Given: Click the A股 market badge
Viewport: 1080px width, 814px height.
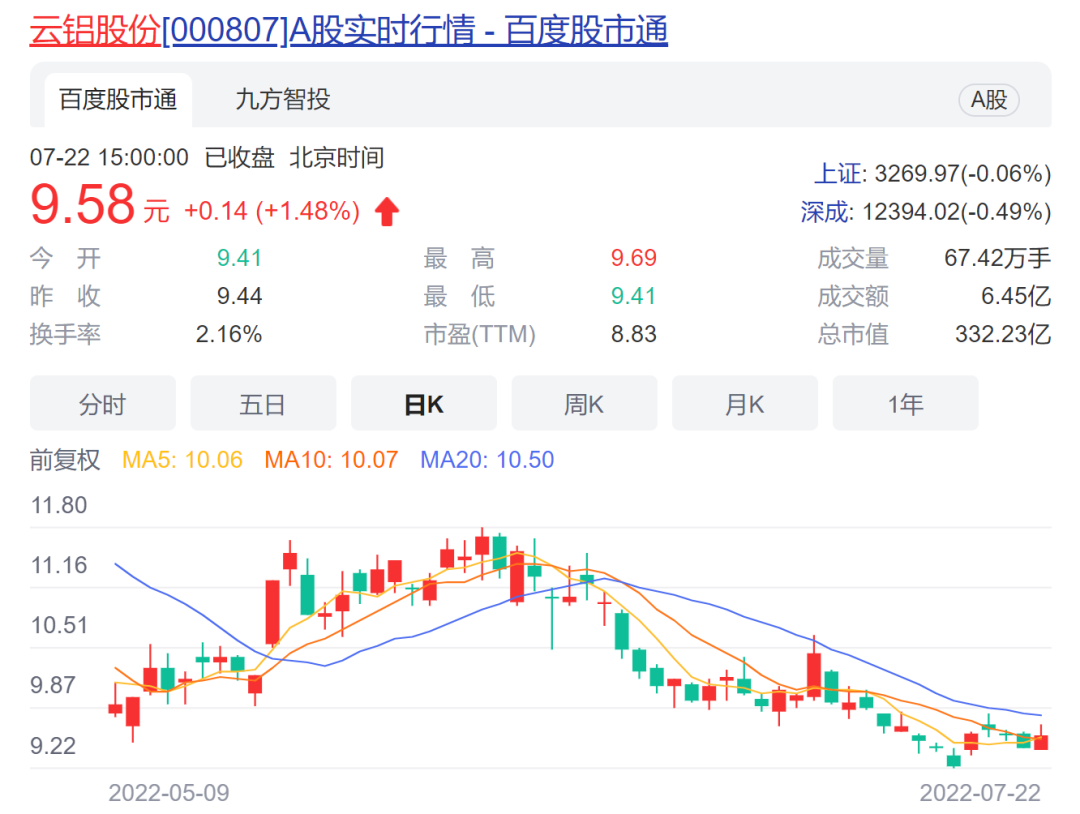Looking at the screenshot, I should (x=988, y=99).
